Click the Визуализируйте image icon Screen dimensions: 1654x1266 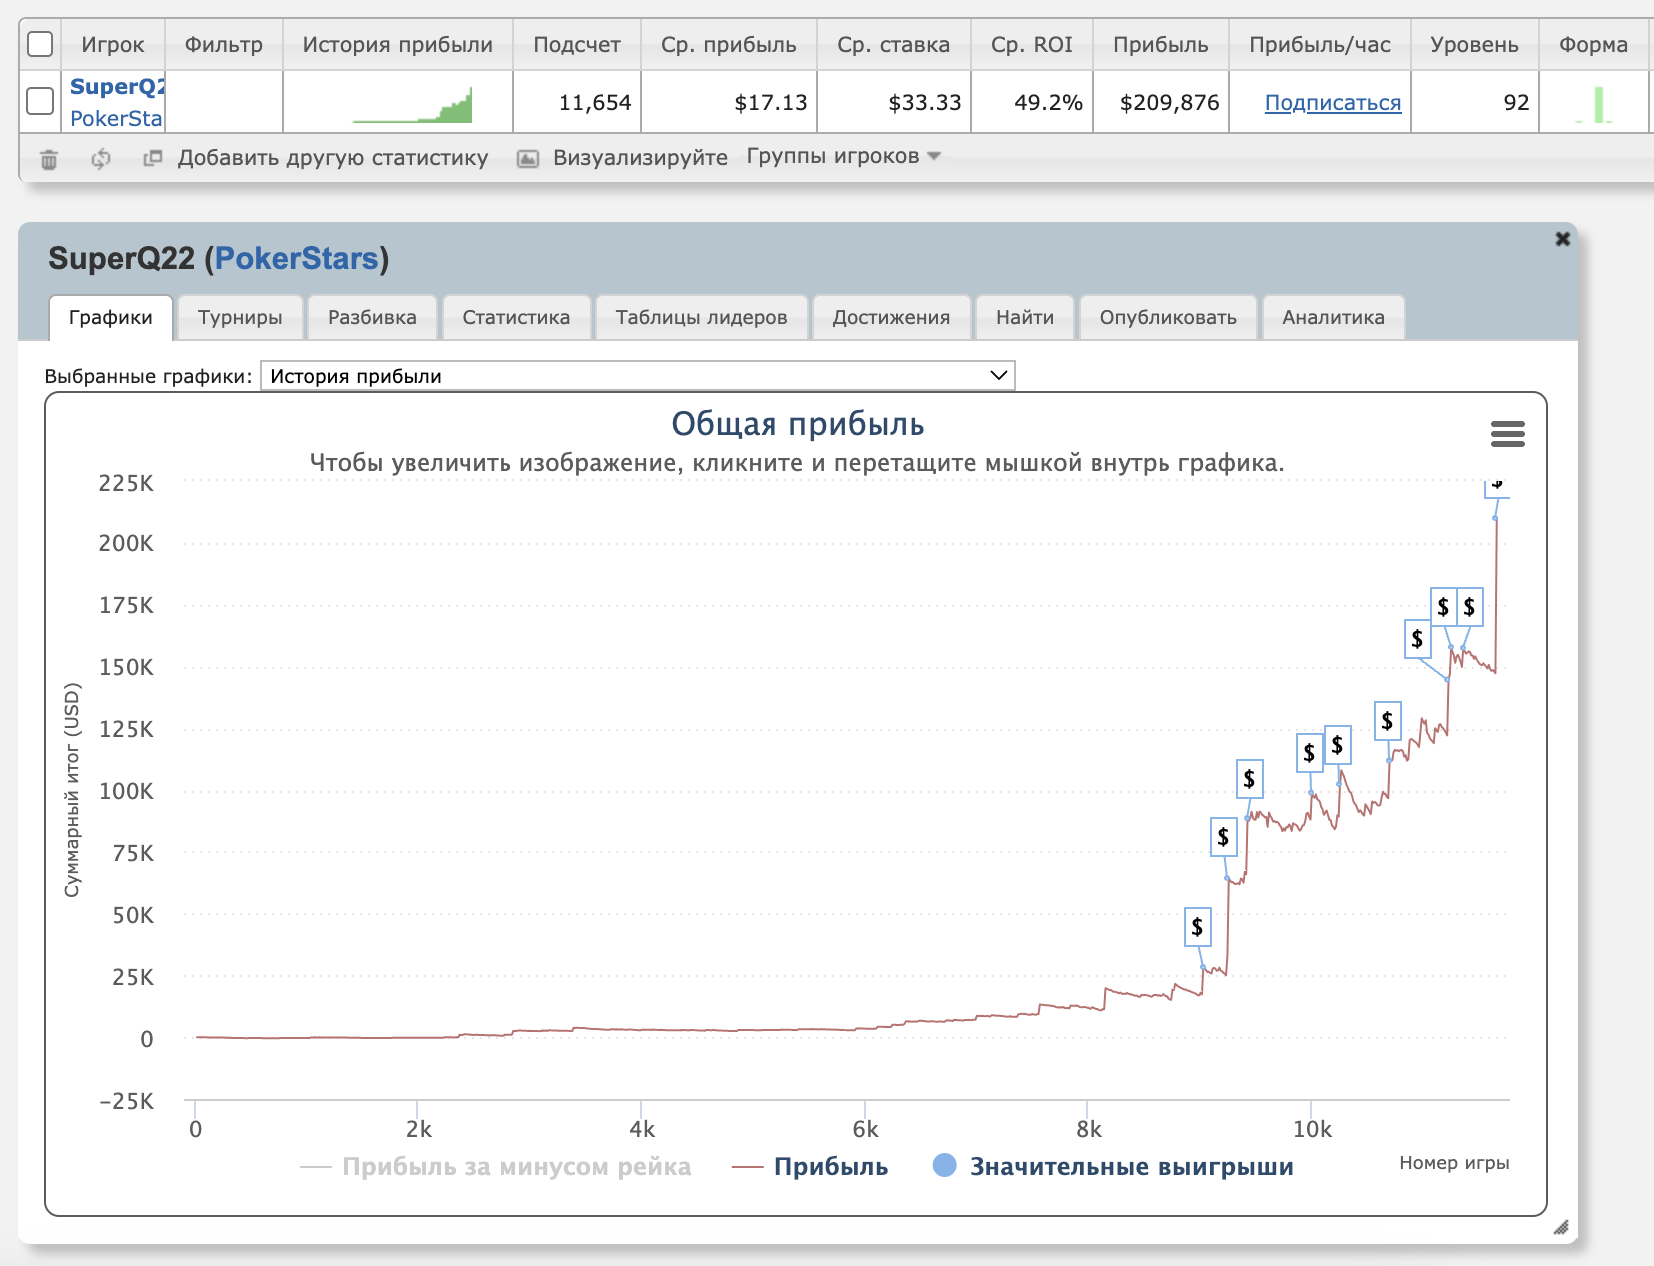click(x=528, y=159)
